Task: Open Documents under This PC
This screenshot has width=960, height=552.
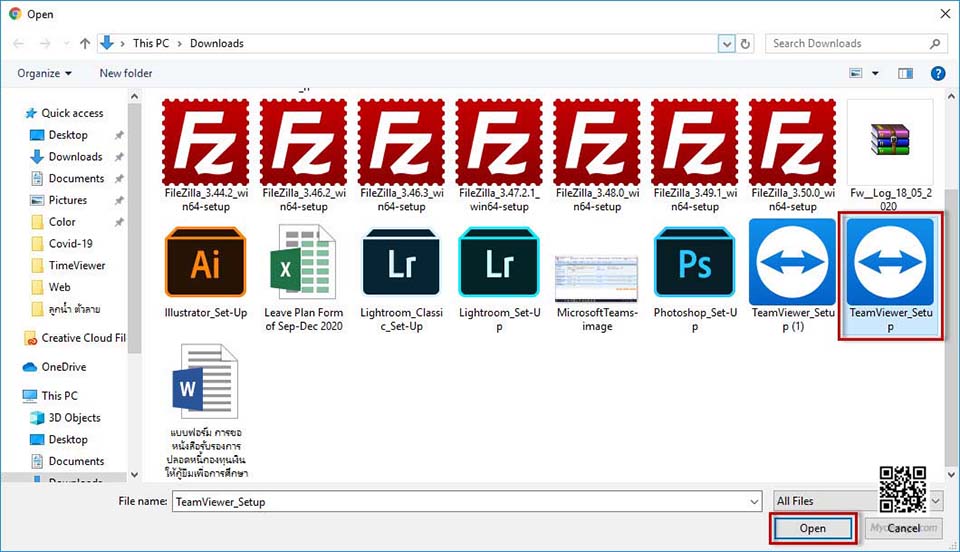Action: (67, 461)
